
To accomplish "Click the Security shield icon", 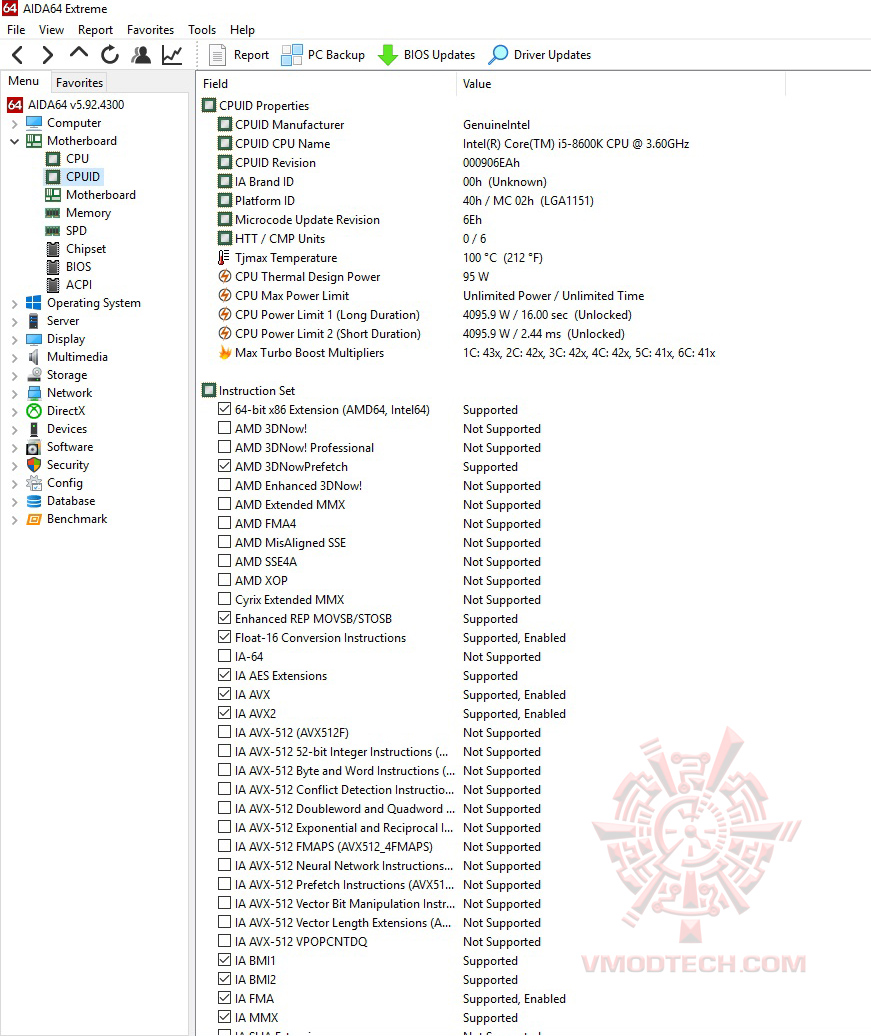I will click(34, 464).
